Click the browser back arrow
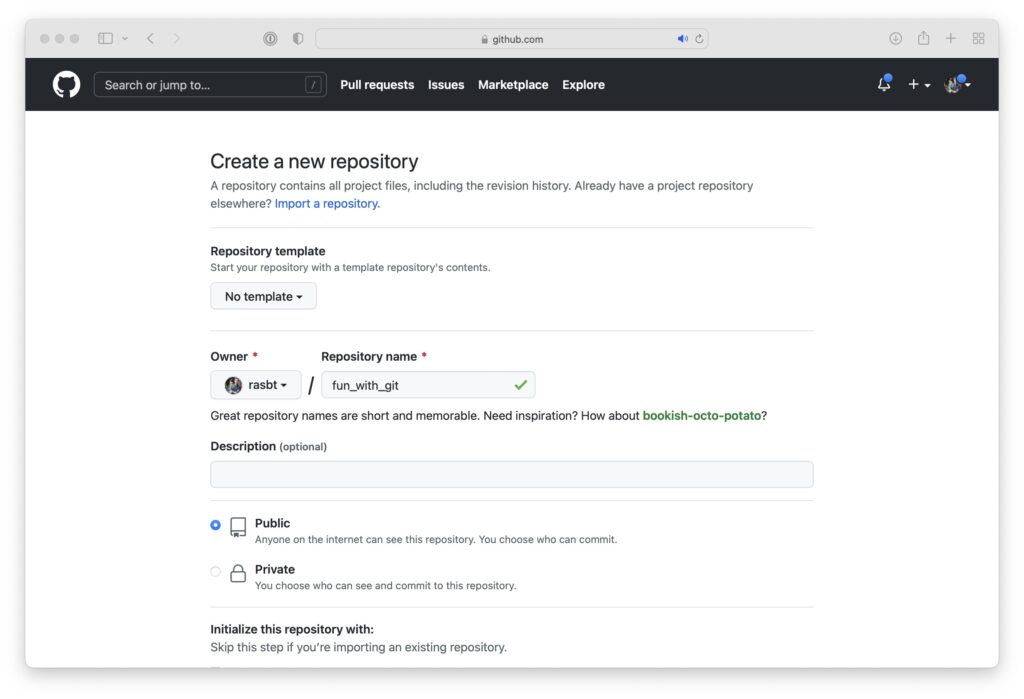 coord(149,38)
